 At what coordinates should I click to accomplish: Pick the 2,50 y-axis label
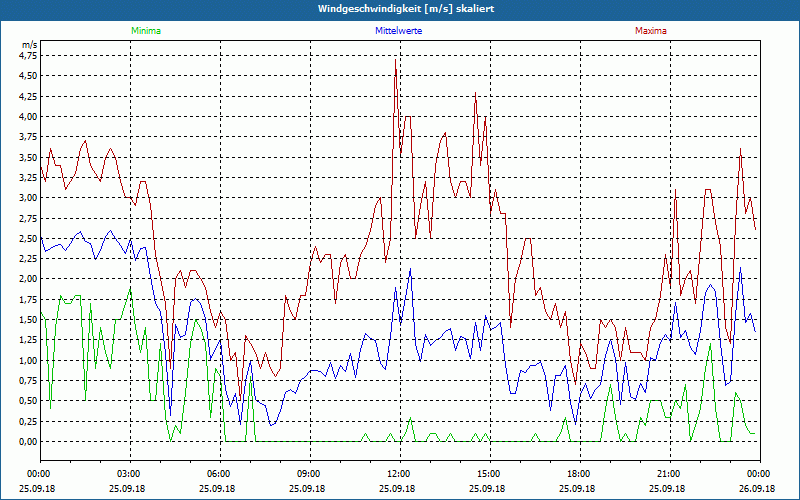28,238
